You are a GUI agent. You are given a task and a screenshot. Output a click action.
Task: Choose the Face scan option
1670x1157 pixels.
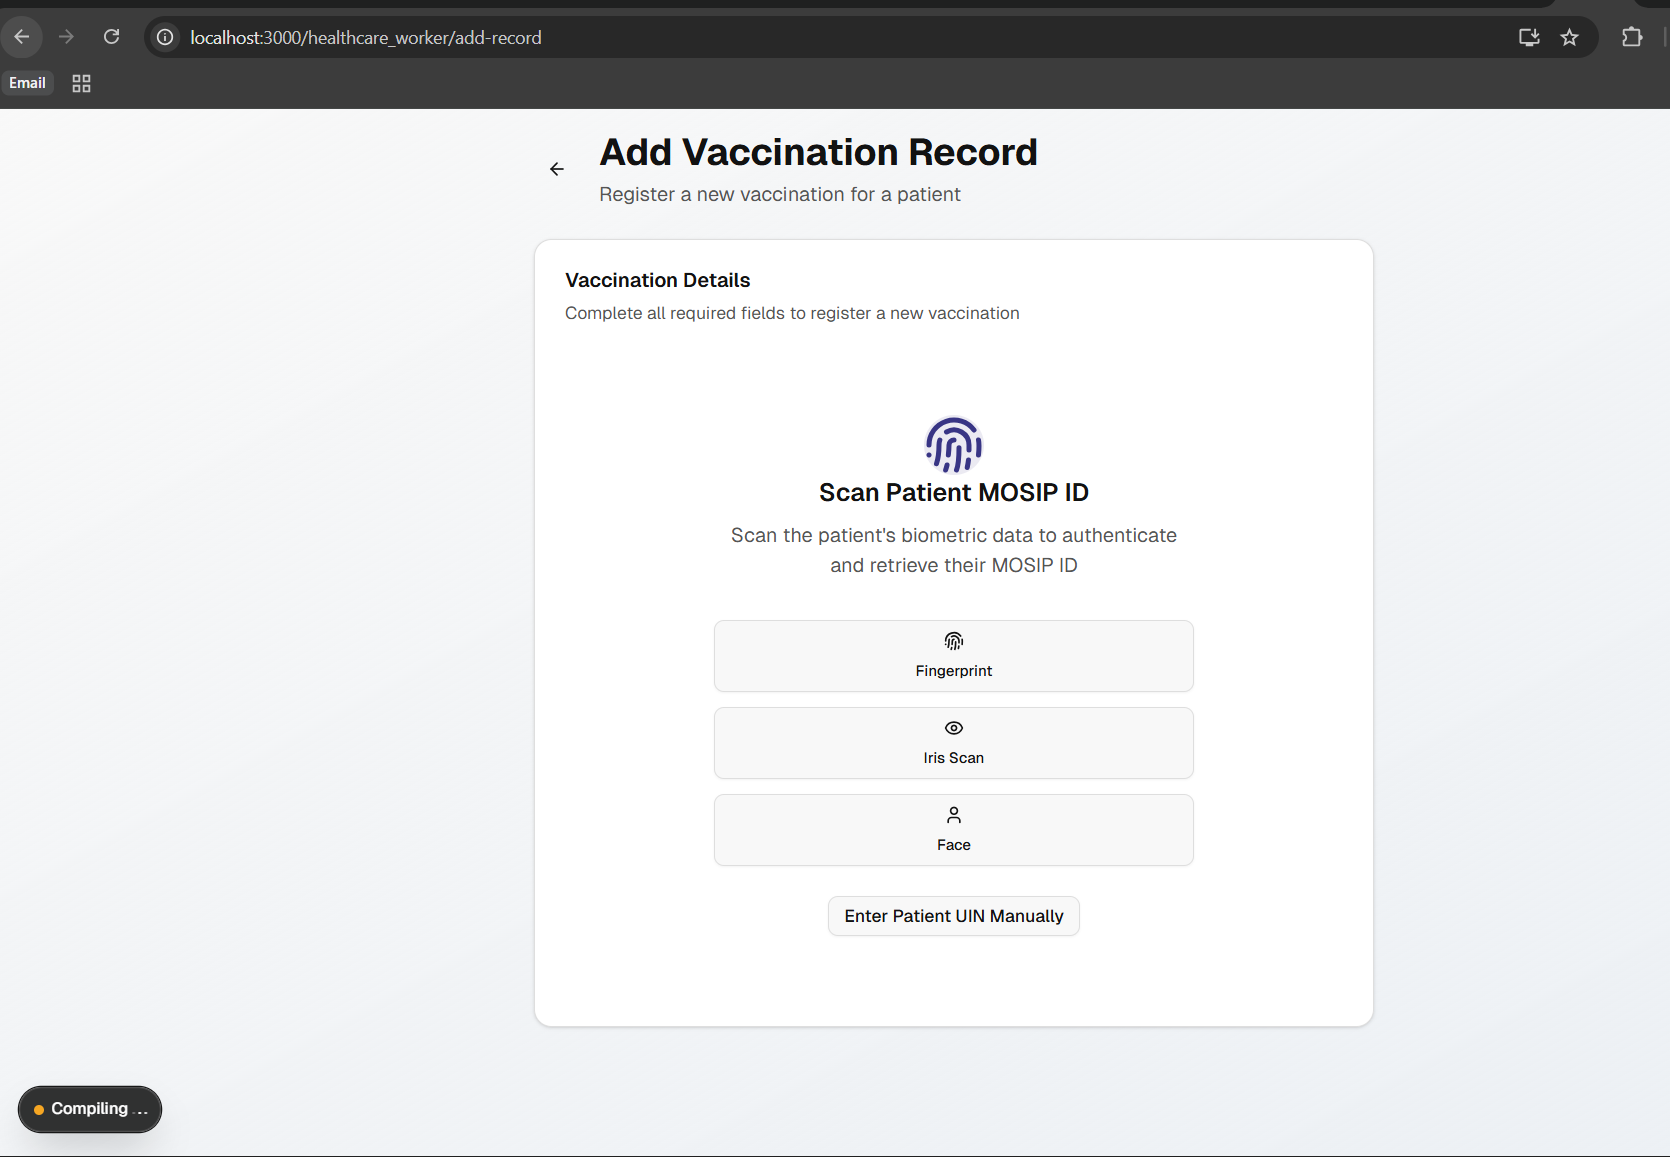[x=954, y=830]
